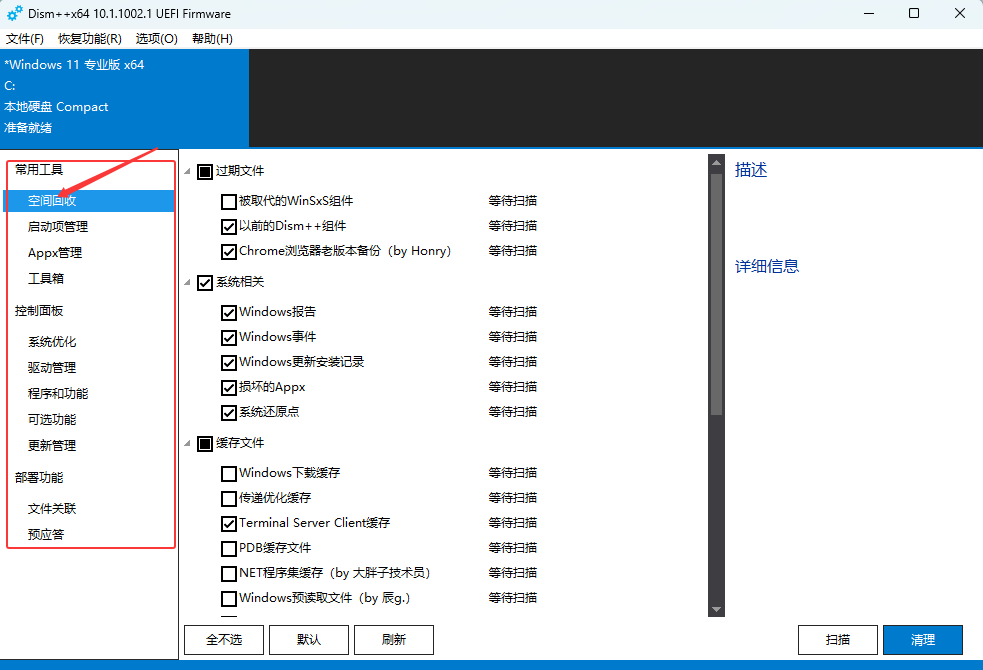
Task: Click the cleanup list scrollbar thumb
Action: pyautogui.click(x=717, y=293)
